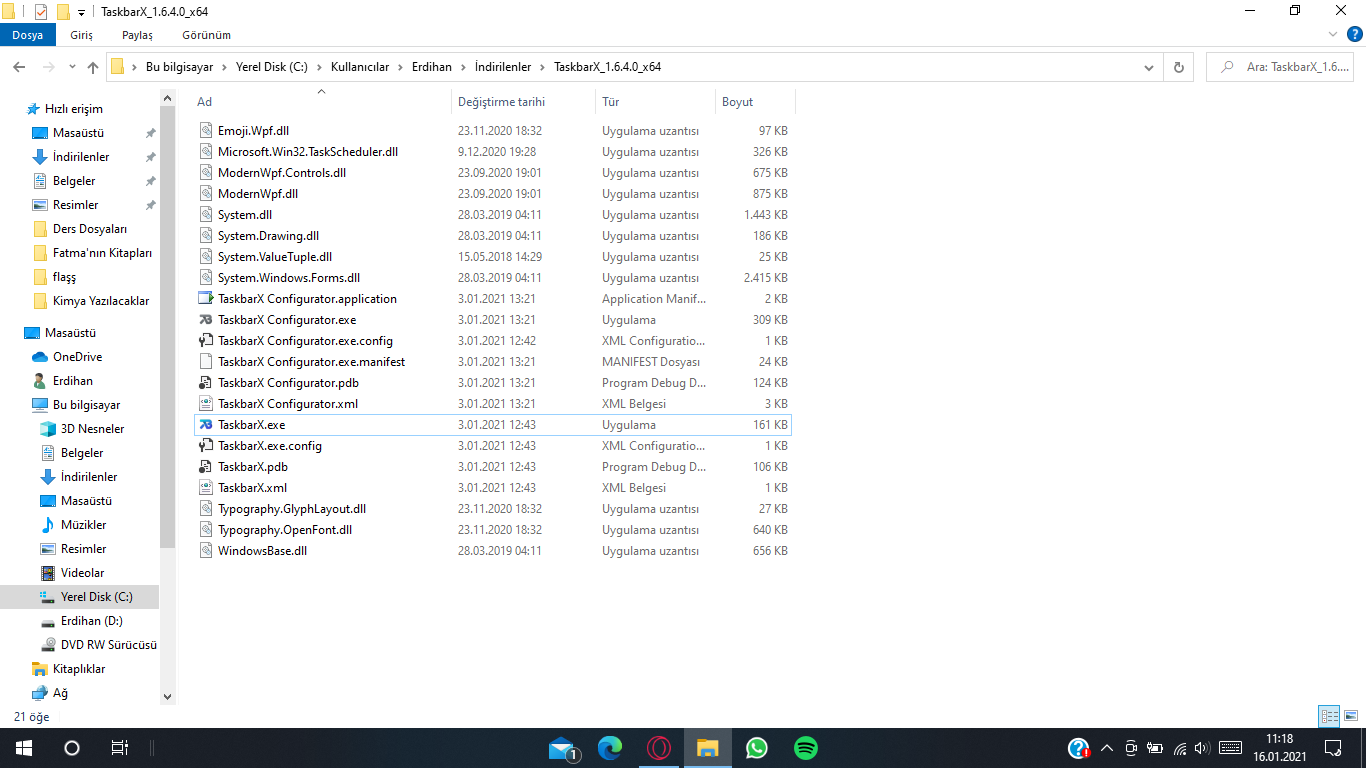Sort by the Boyut column header
Viewport: 1366px width, 768px height.
pos(755,102)
